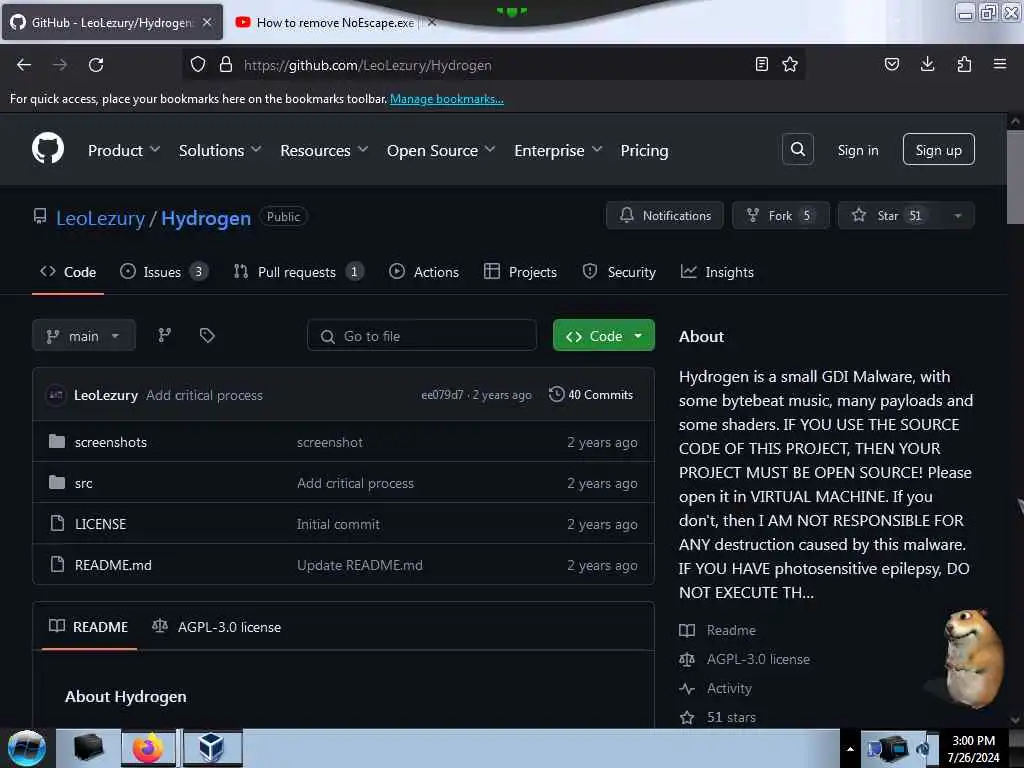Show site security info via the padlock icon
The height and width of the screenshot is (768, 1024).
tap(226, 64)
